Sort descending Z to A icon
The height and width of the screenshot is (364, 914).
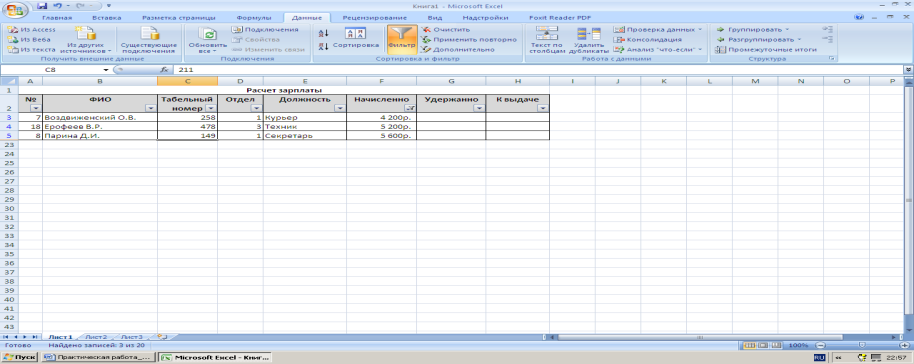pyautogui.click(x=325, y=46)
